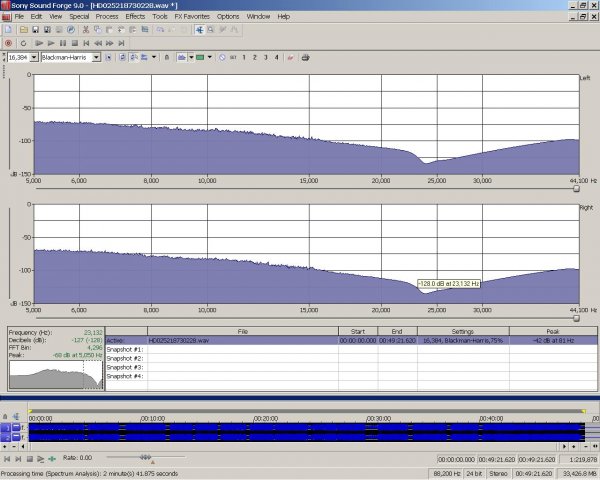Image resolution: width=600 pixels, height=480 pixels.
Task: Click the Peak column header
Action: (553, 331)
